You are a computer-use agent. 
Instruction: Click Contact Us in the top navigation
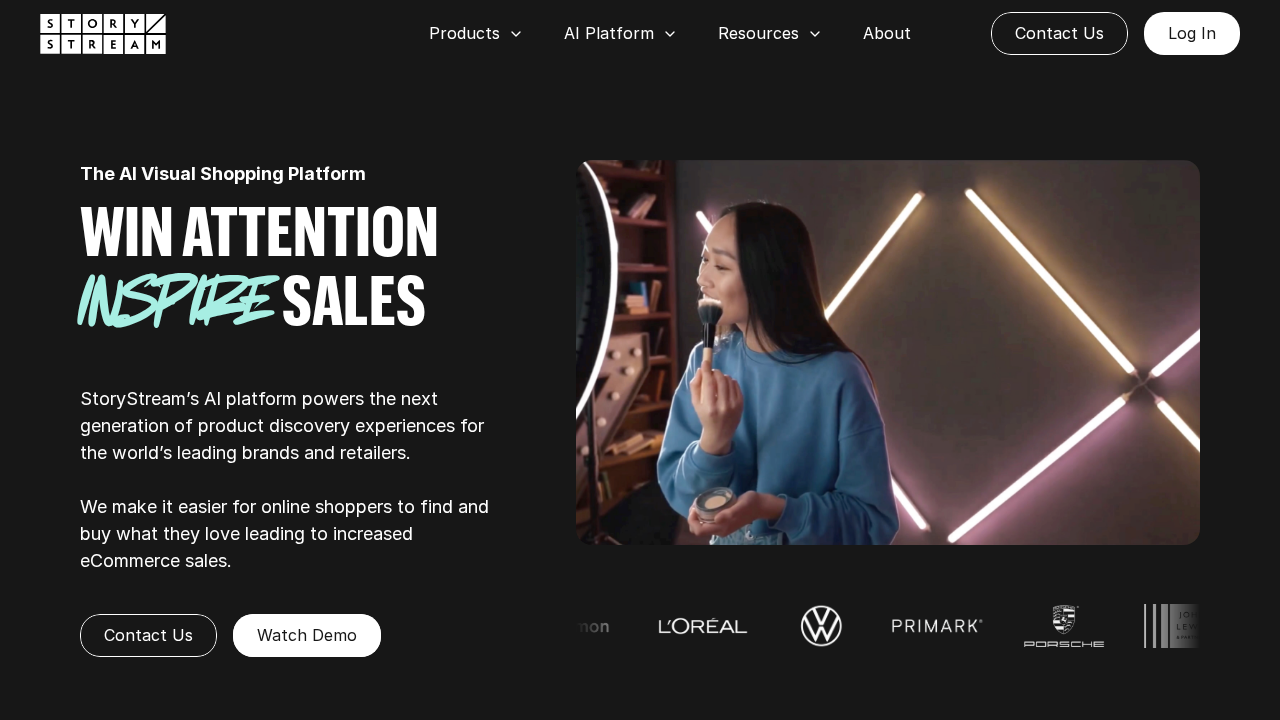1059,33
